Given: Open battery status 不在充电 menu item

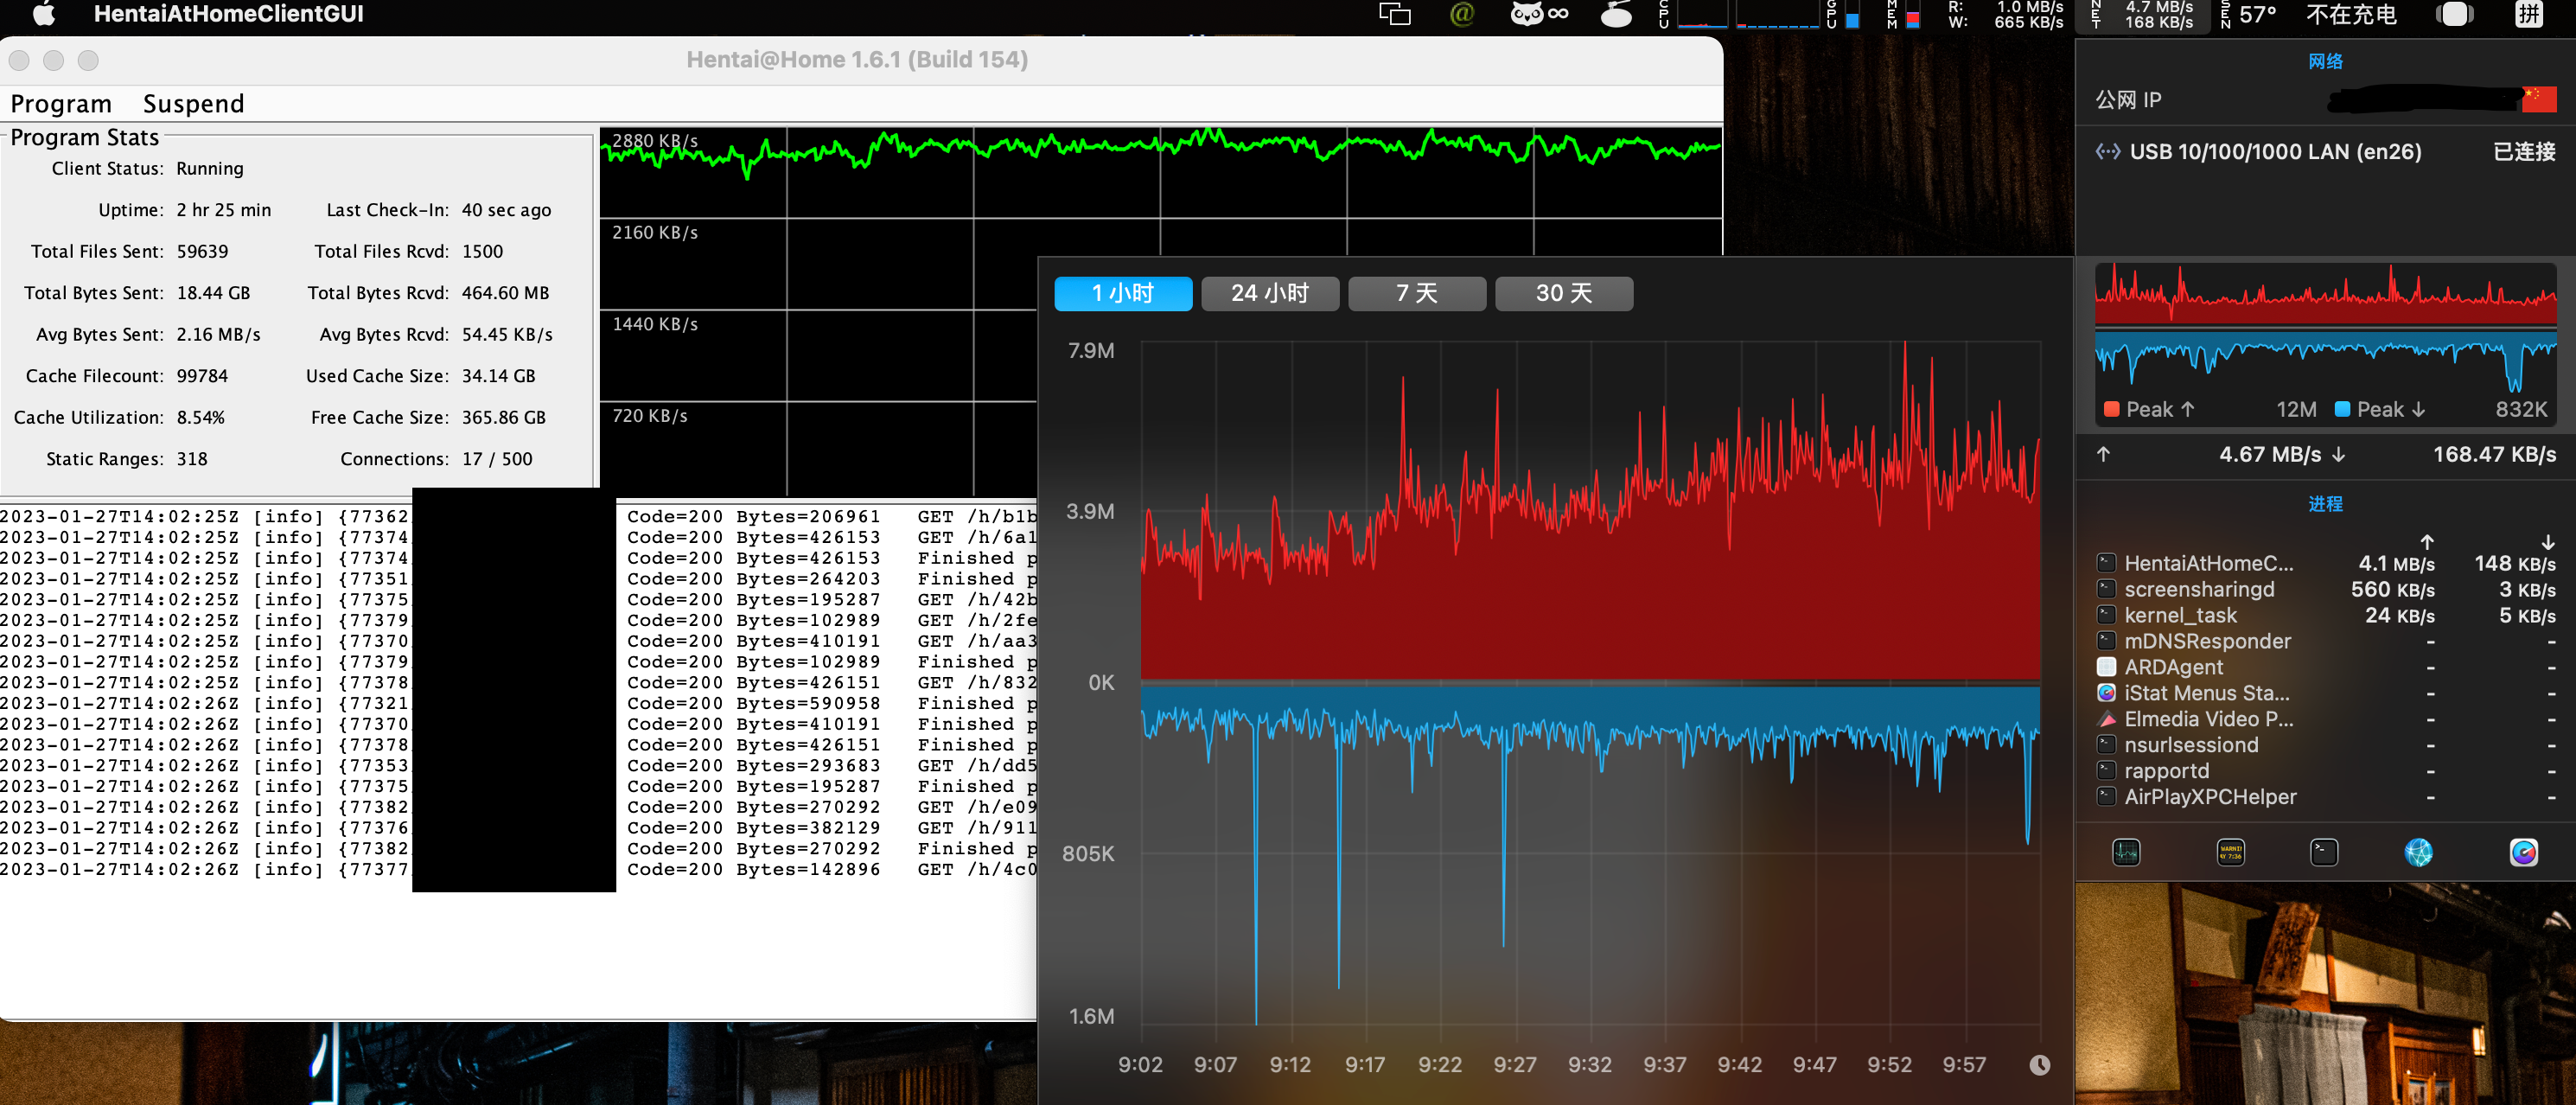Looking at the screenshot, I should tap(2351, 14).
